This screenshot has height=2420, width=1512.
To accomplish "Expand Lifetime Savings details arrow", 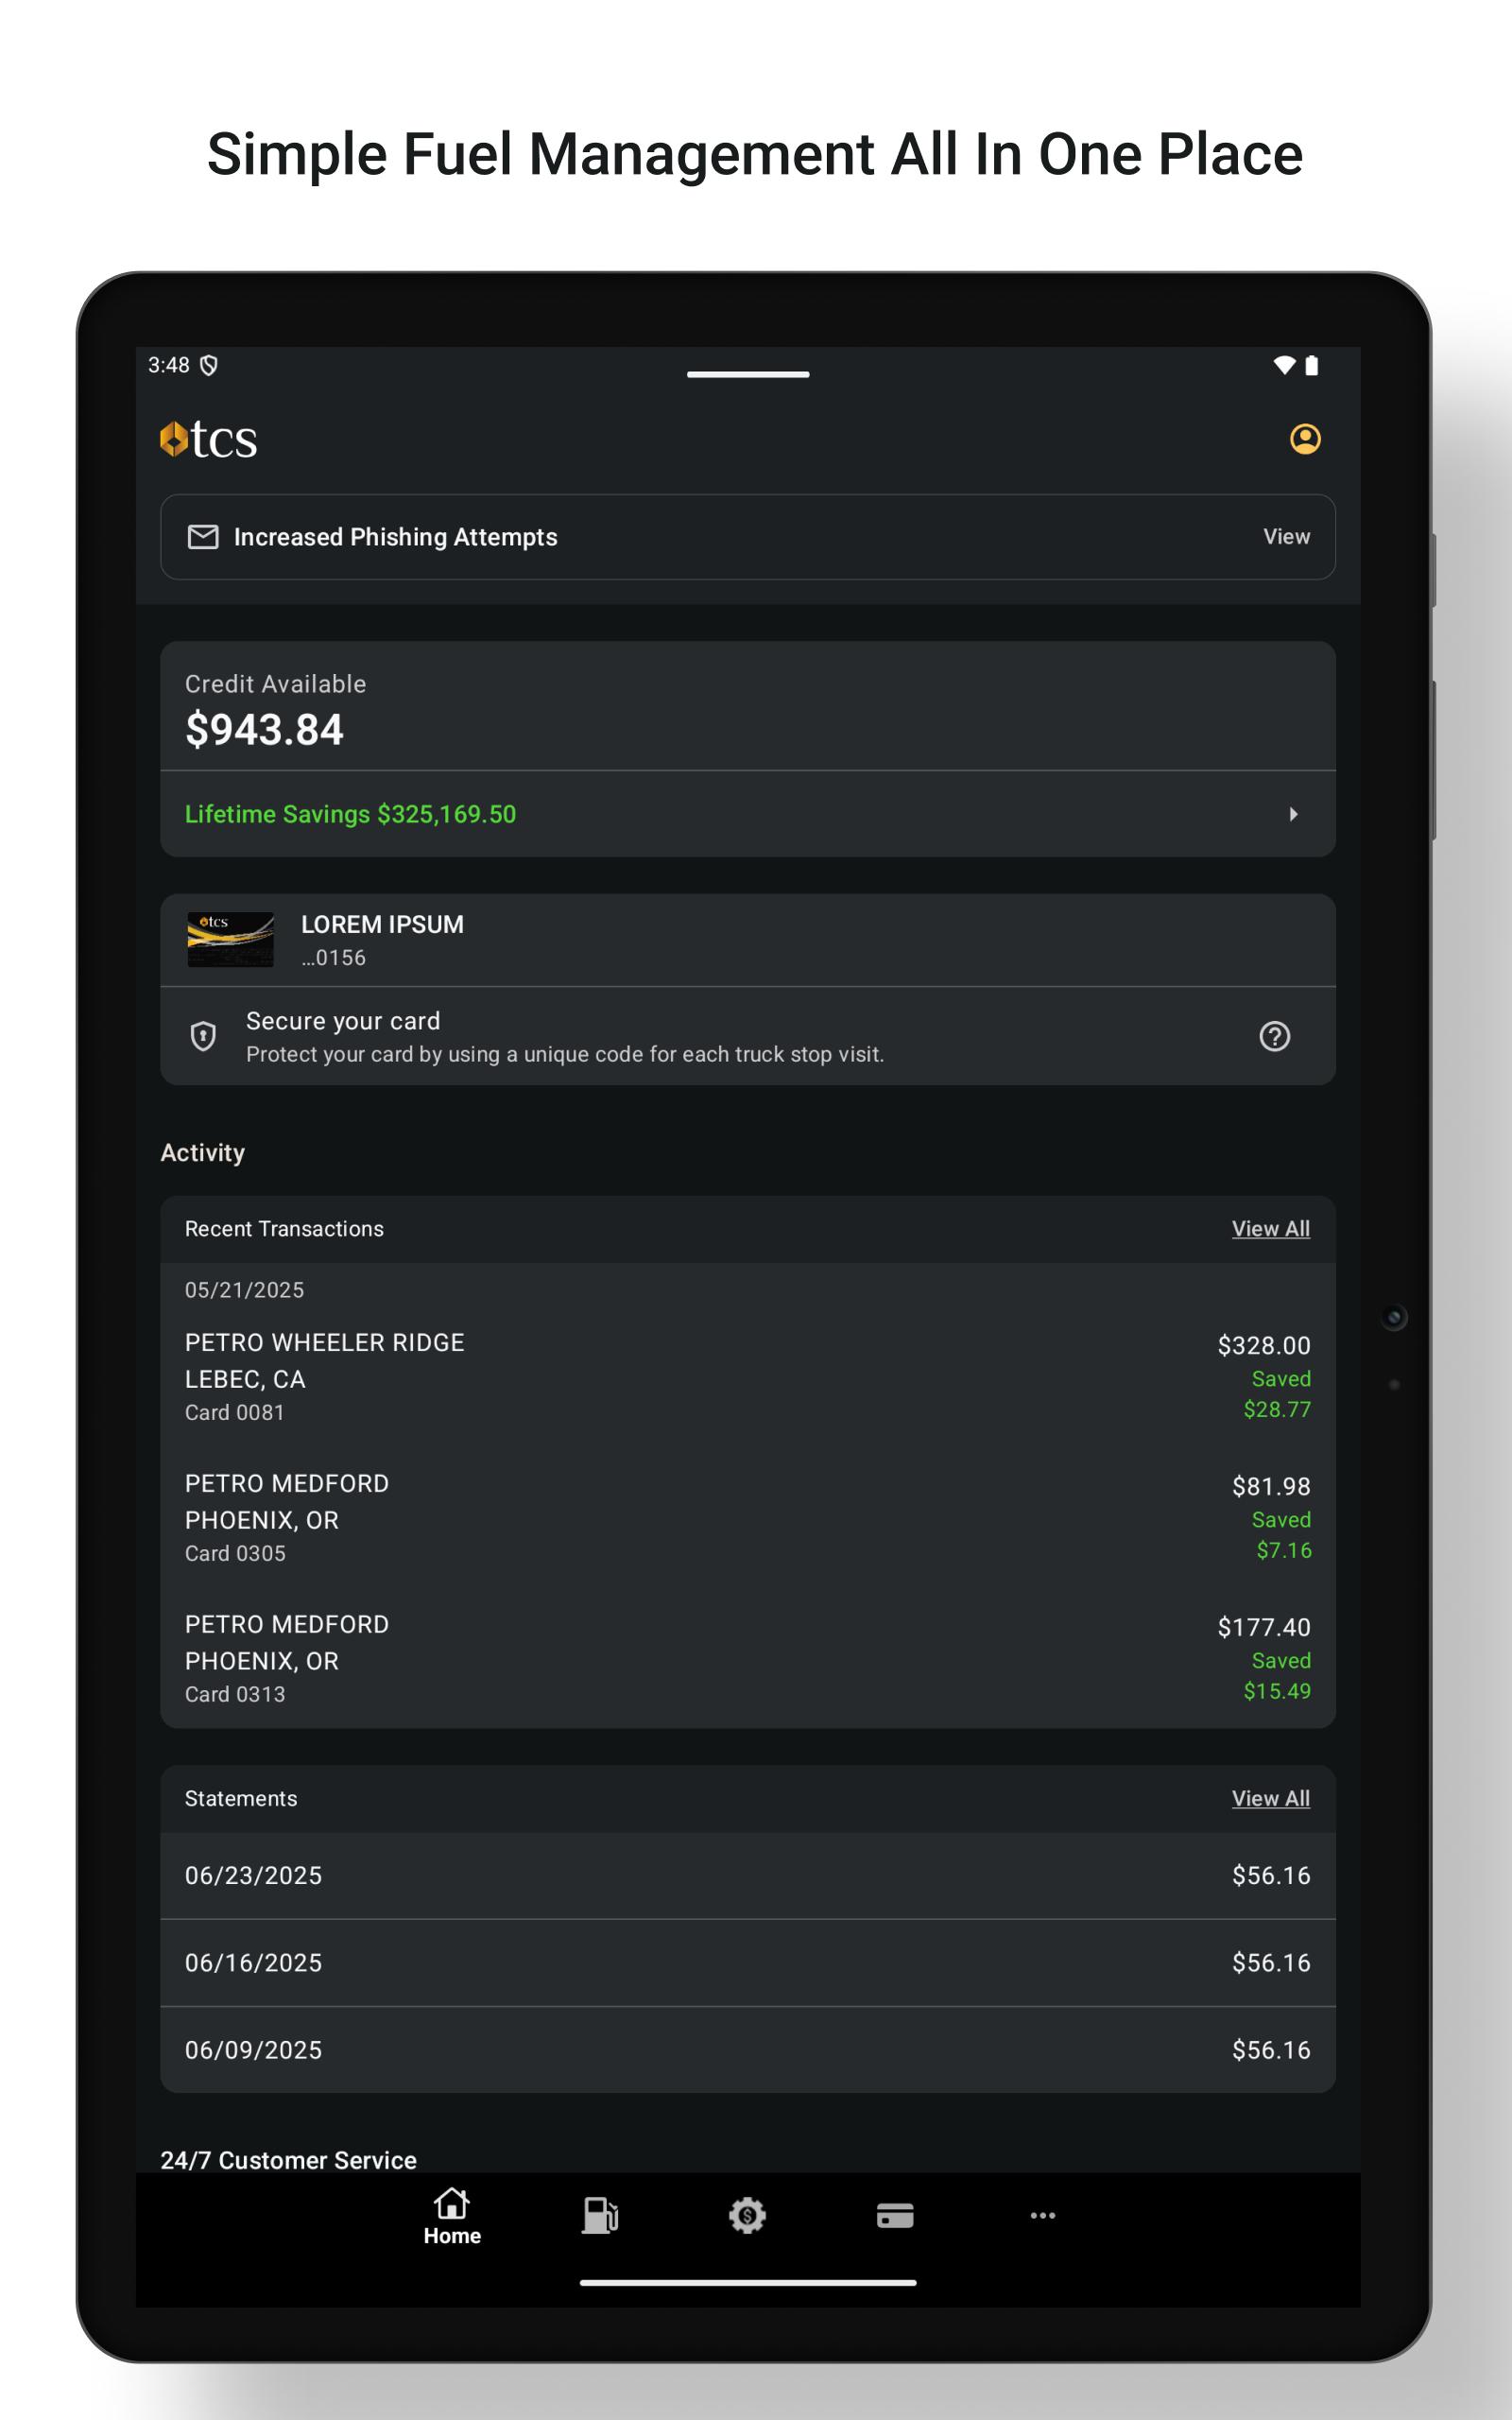I will coord(1293,814).
